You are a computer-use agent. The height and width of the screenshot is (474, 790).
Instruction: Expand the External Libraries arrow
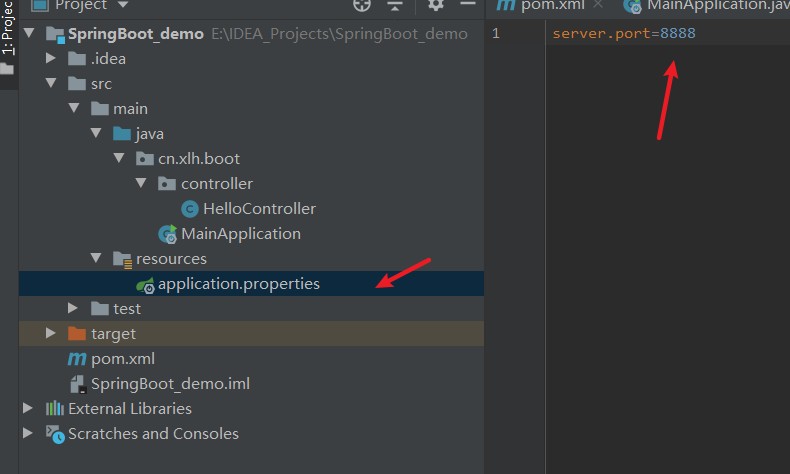point(28,408)
